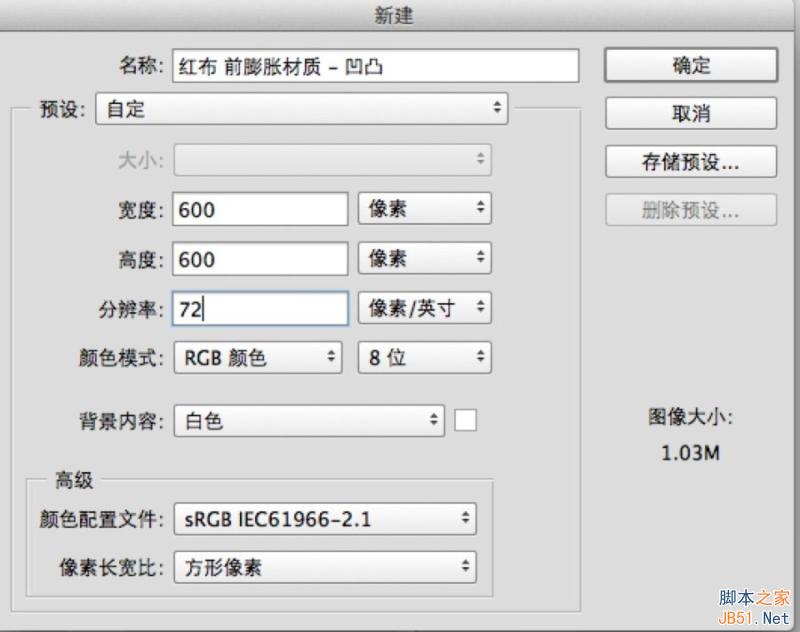Click the 1.03M image size text
This screenshot has height=632, width=800.
coord(690,452)
